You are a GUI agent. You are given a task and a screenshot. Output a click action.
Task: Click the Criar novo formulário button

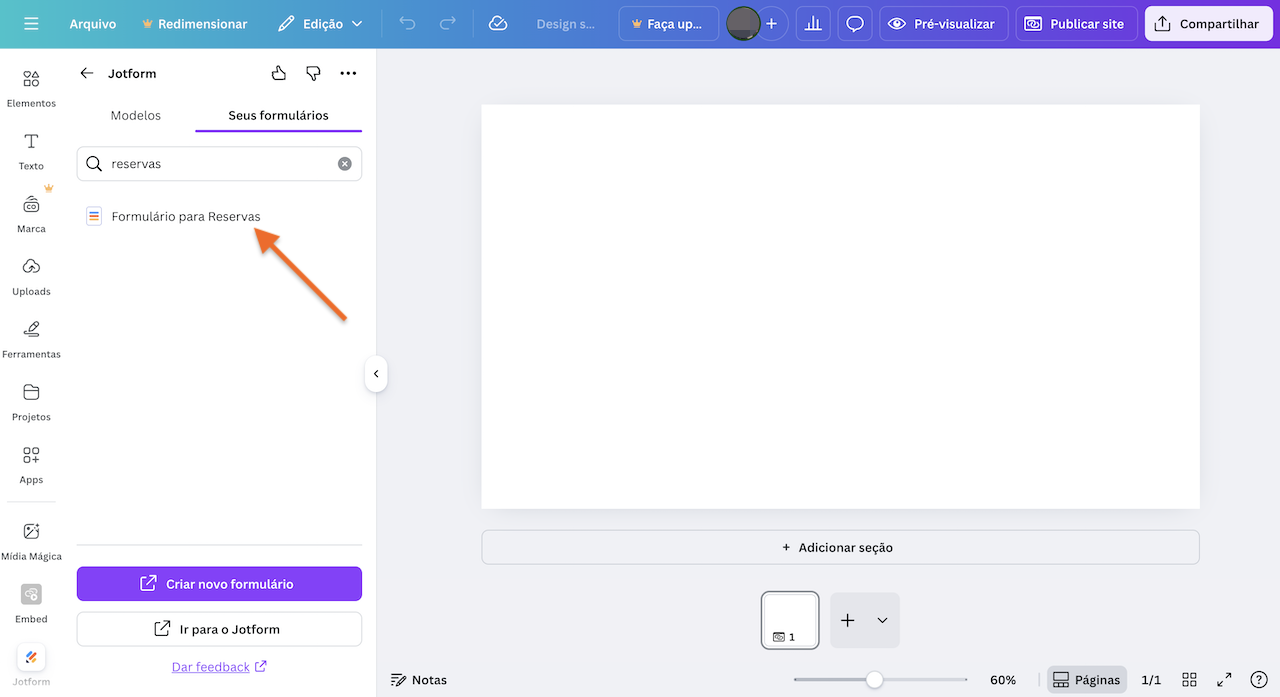pyautogui.click(x=218, y=583)
